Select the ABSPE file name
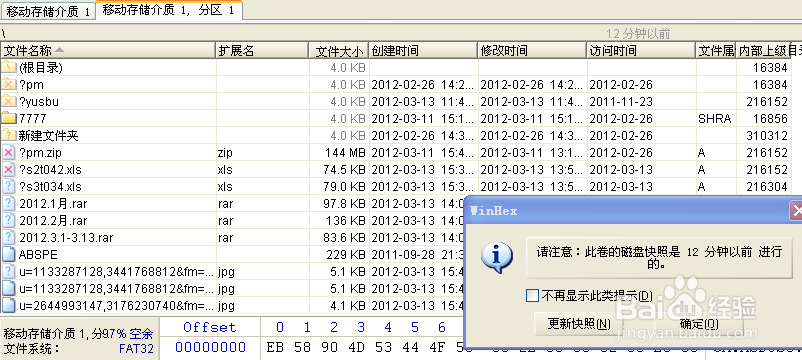Screen dimensions: 802x360 click(x=38, y=254)
